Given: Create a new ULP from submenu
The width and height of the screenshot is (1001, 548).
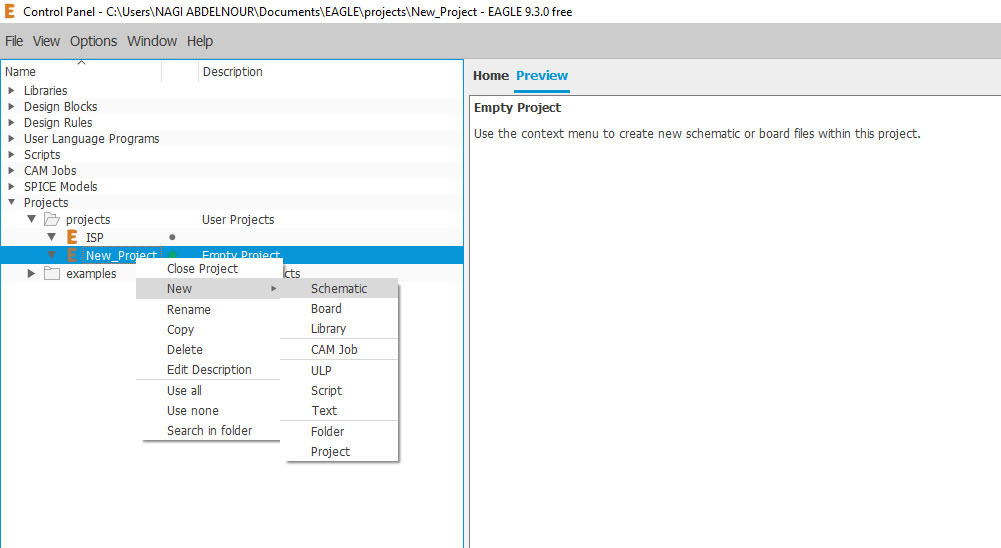Looking at the screenshot, I should pyautogui.click(x=339, y=370).
